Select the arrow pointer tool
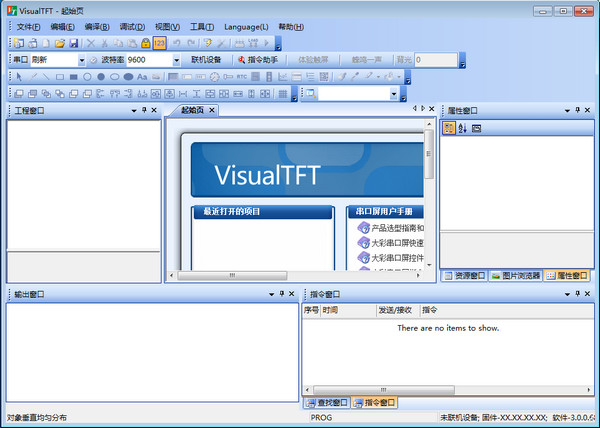600x428 pixels. [19, 77]
